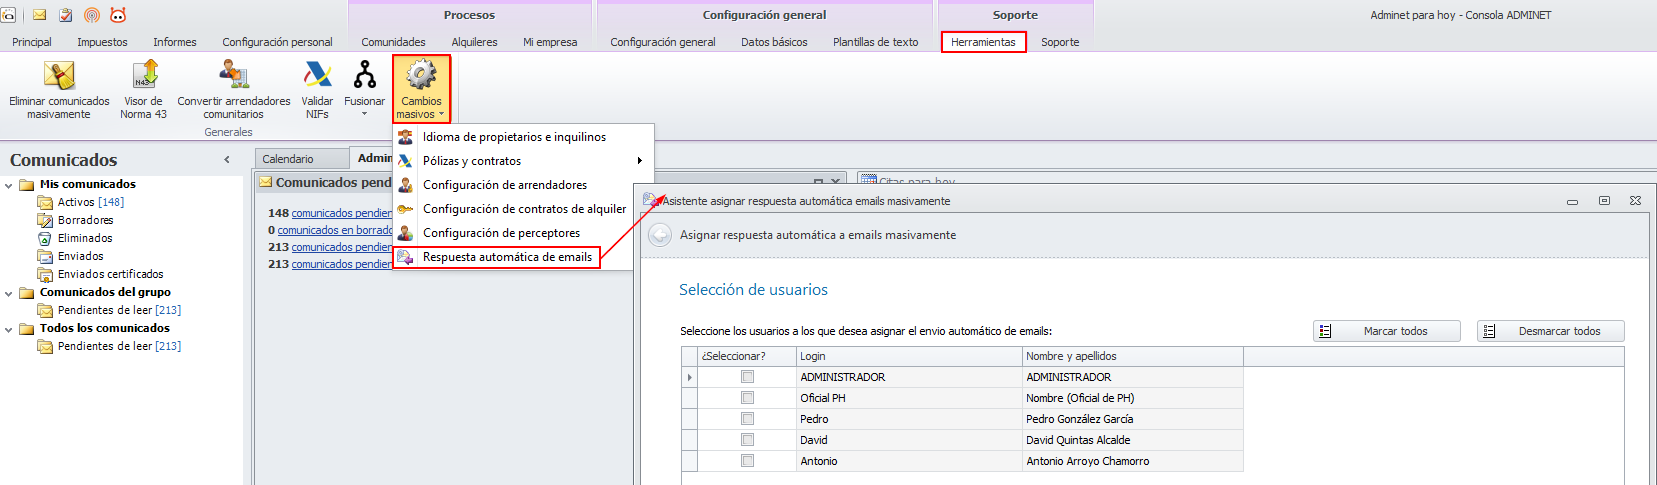Collapse Mis comunicados tree node

[x=9, y=185]
